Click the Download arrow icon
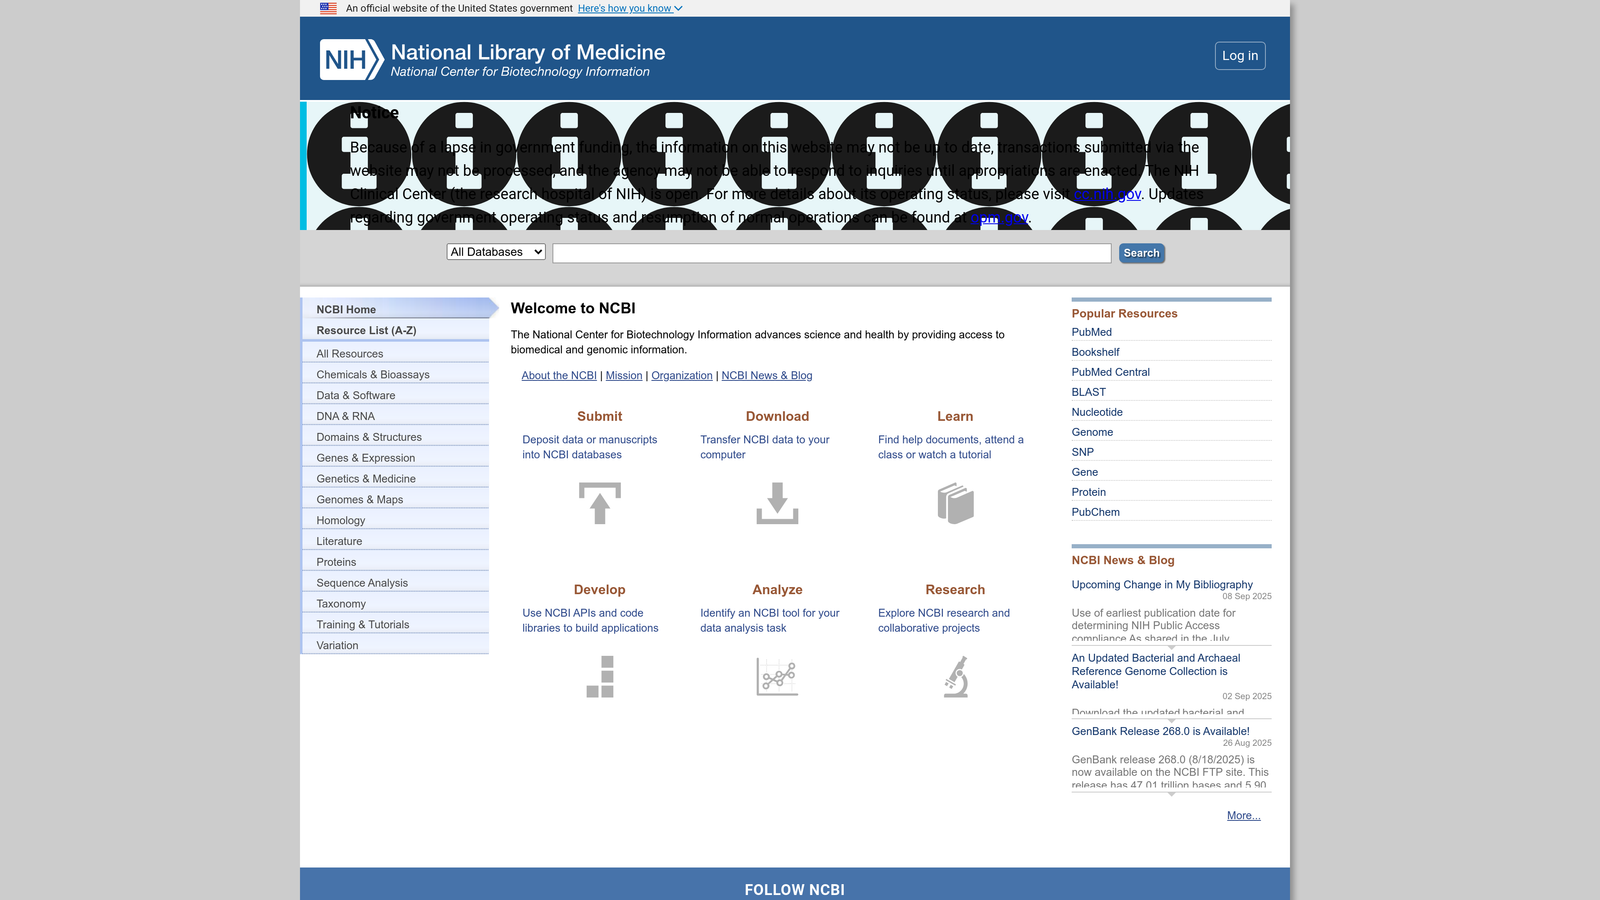The height and width of the screenshot is (900, 1600). (777, 503)
